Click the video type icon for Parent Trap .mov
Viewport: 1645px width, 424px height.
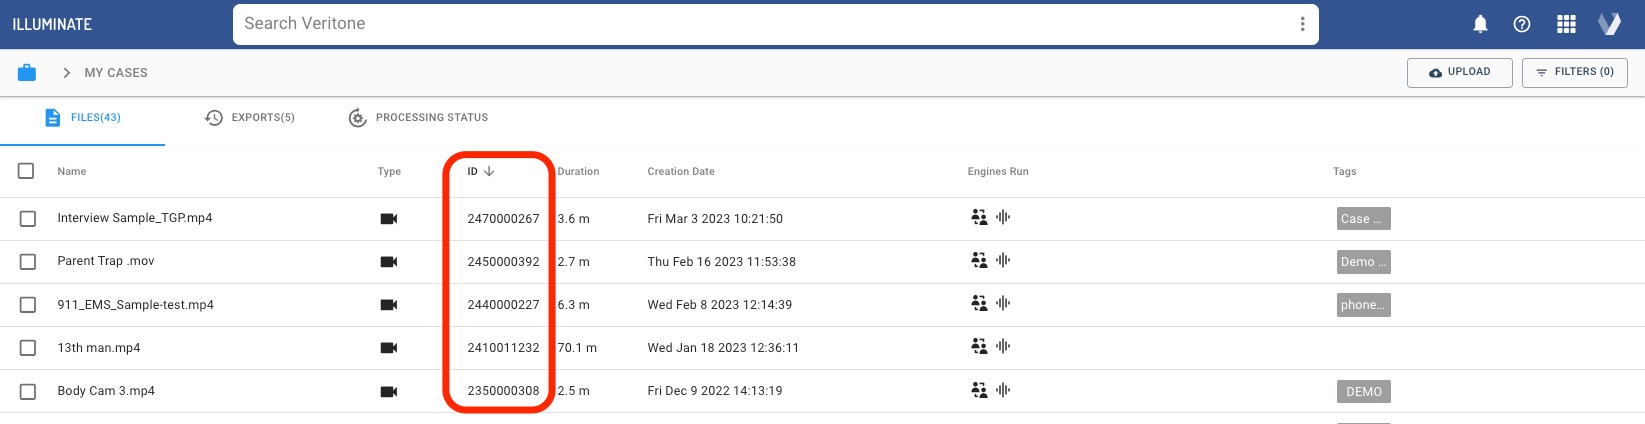click(389, 262)
